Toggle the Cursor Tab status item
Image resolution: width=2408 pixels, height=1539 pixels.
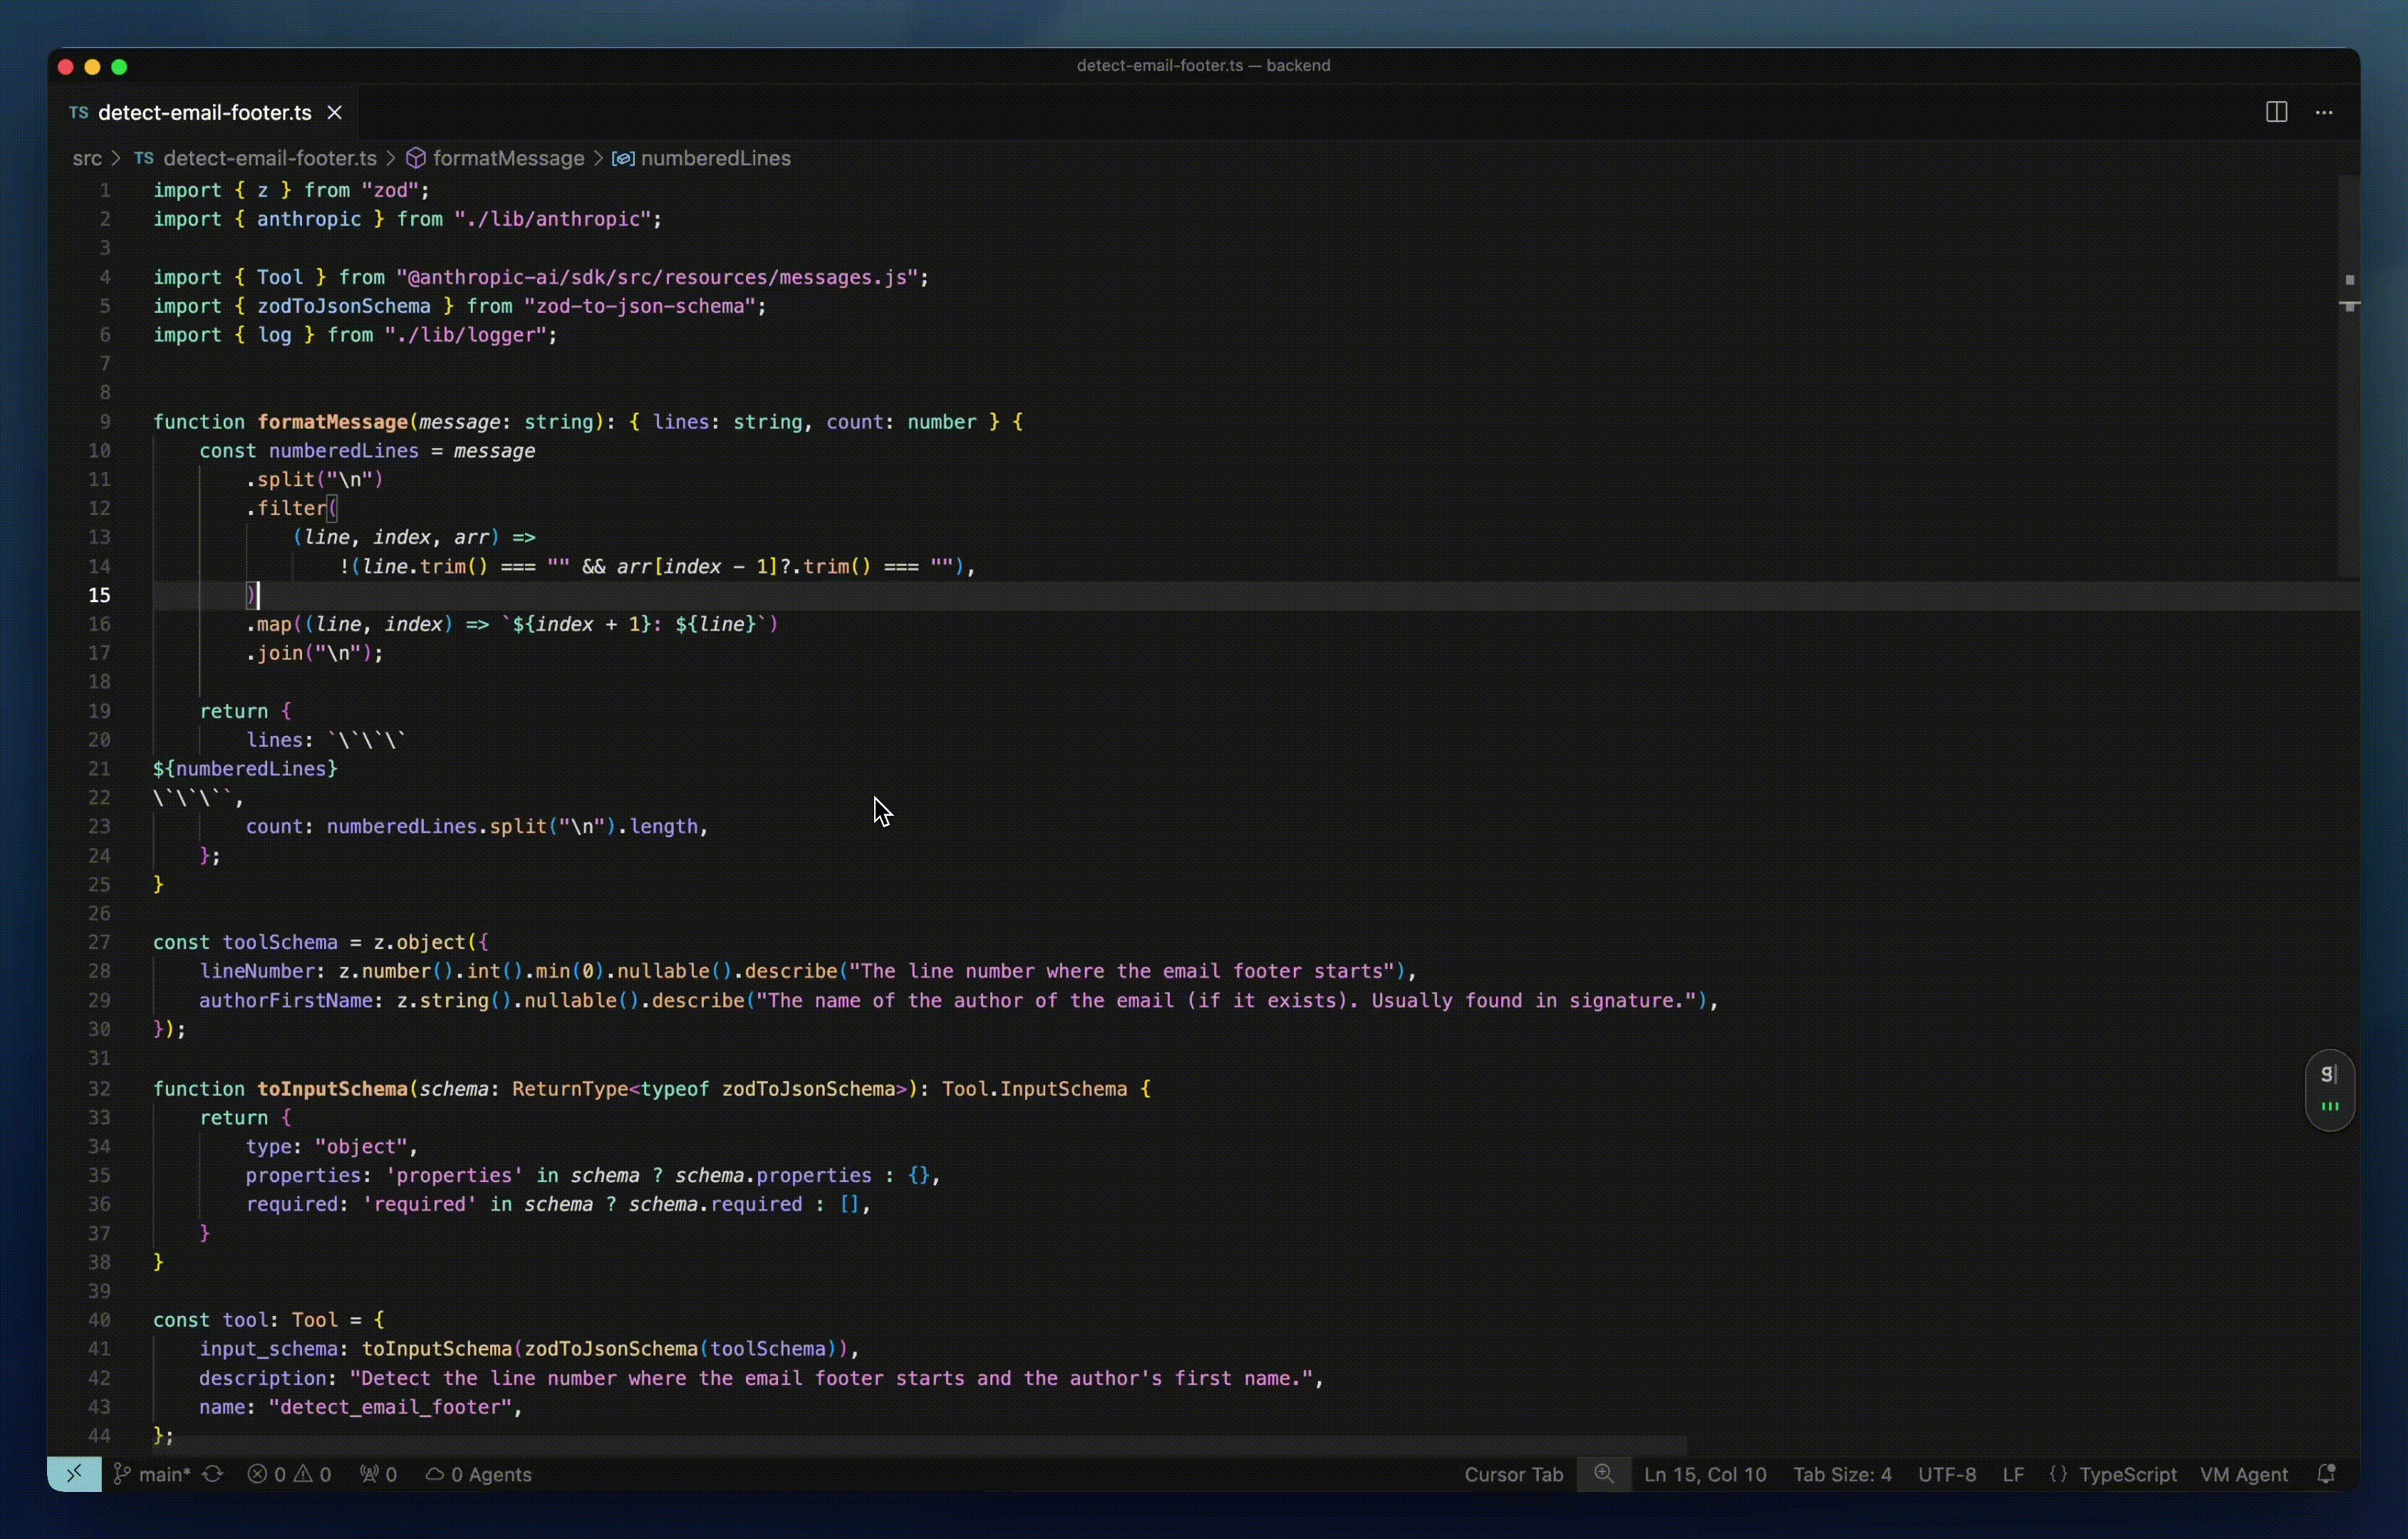[x=1513, y=1473]
